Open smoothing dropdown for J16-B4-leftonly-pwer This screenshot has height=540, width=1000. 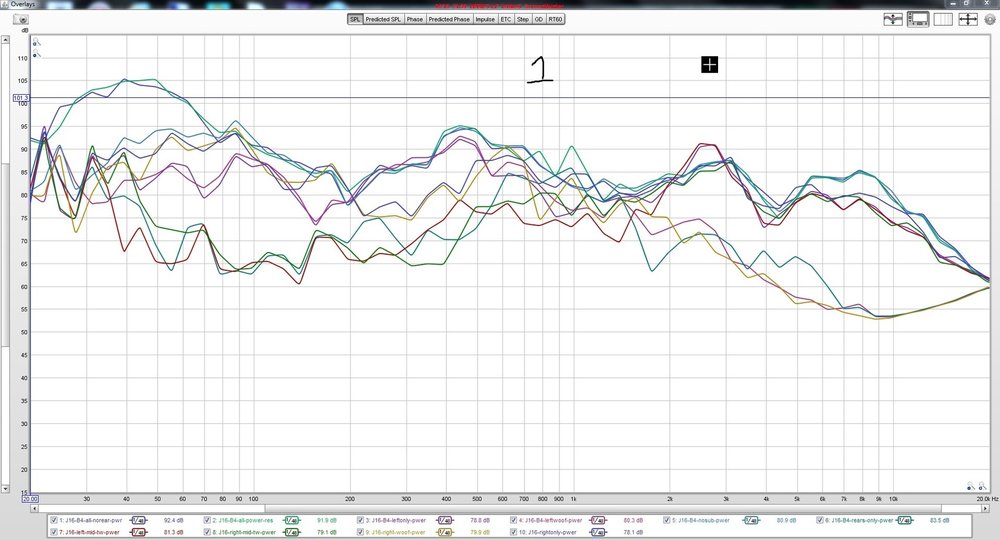(x=445, y=520)
